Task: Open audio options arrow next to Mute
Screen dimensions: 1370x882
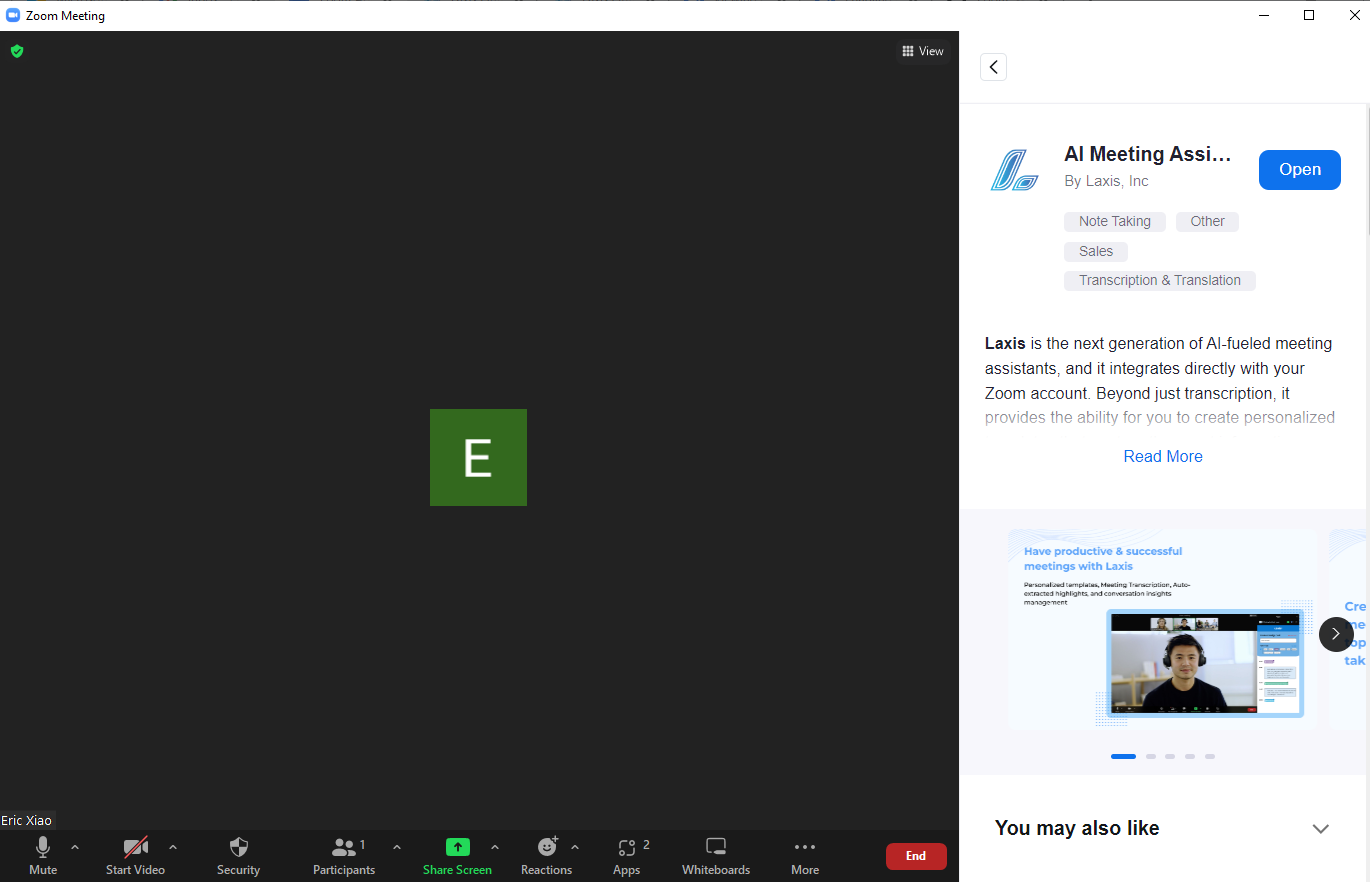Action: (x=75, y=847)
